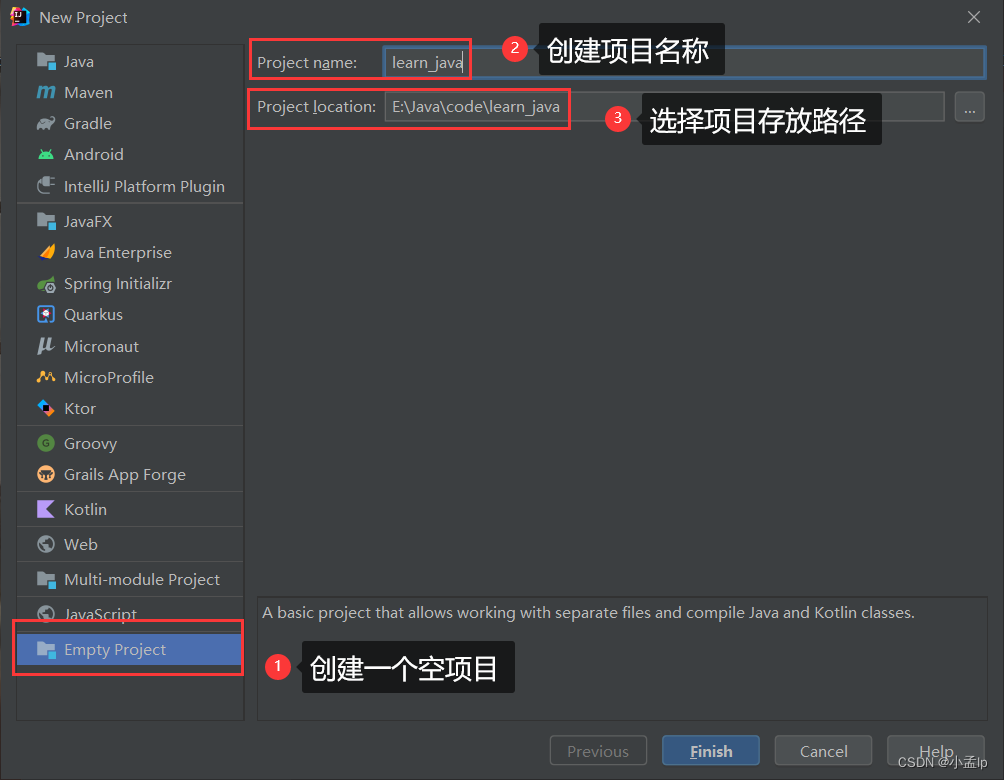Select MicroProfile from the list
1004x780 pixels.
109,377
